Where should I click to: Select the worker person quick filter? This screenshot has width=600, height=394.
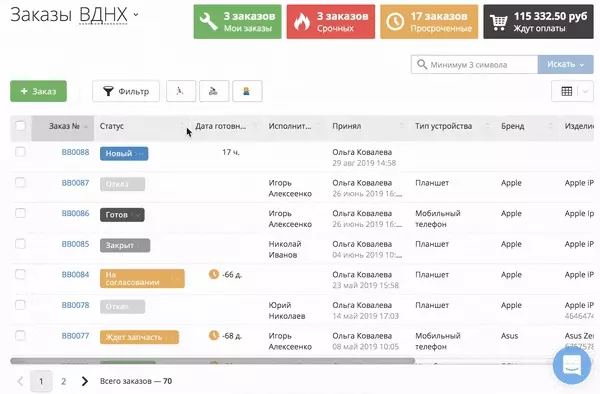(247, 91)
